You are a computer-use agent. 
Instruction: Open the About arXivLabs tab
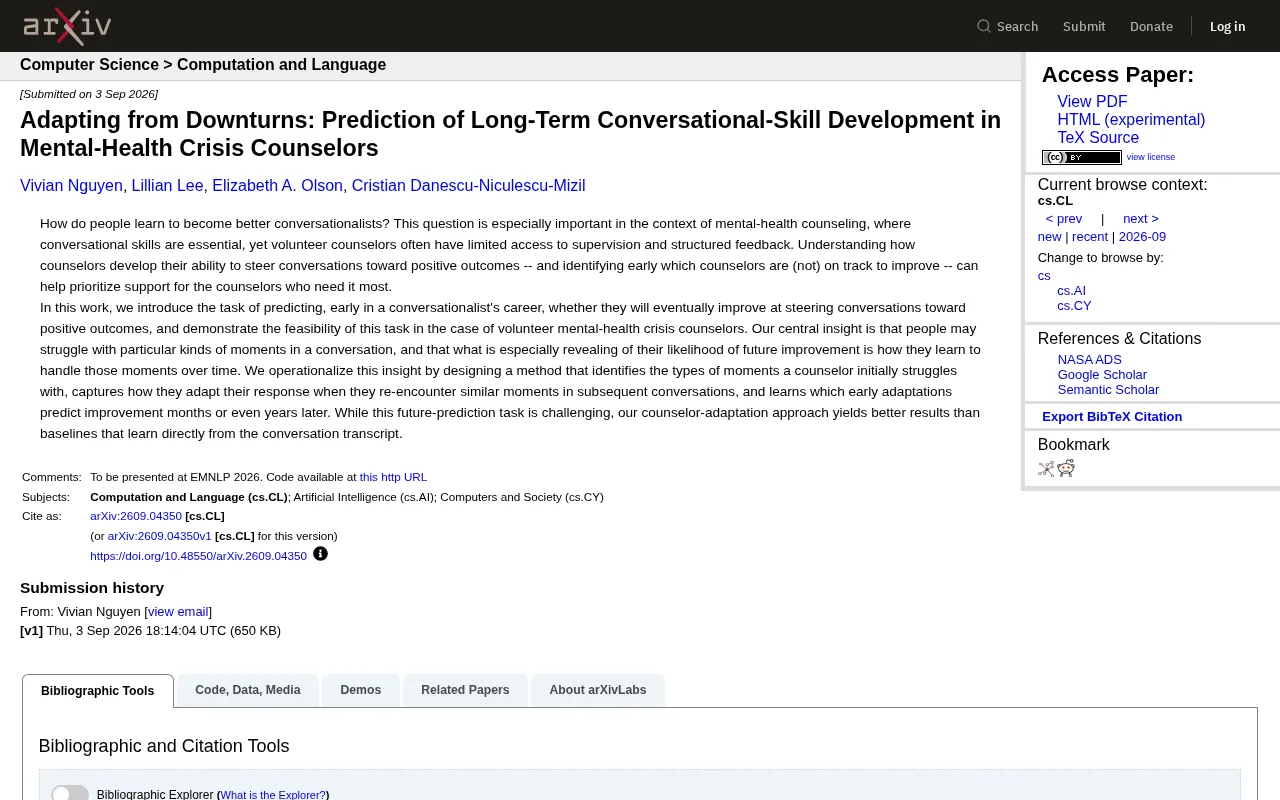coord(598,690)
